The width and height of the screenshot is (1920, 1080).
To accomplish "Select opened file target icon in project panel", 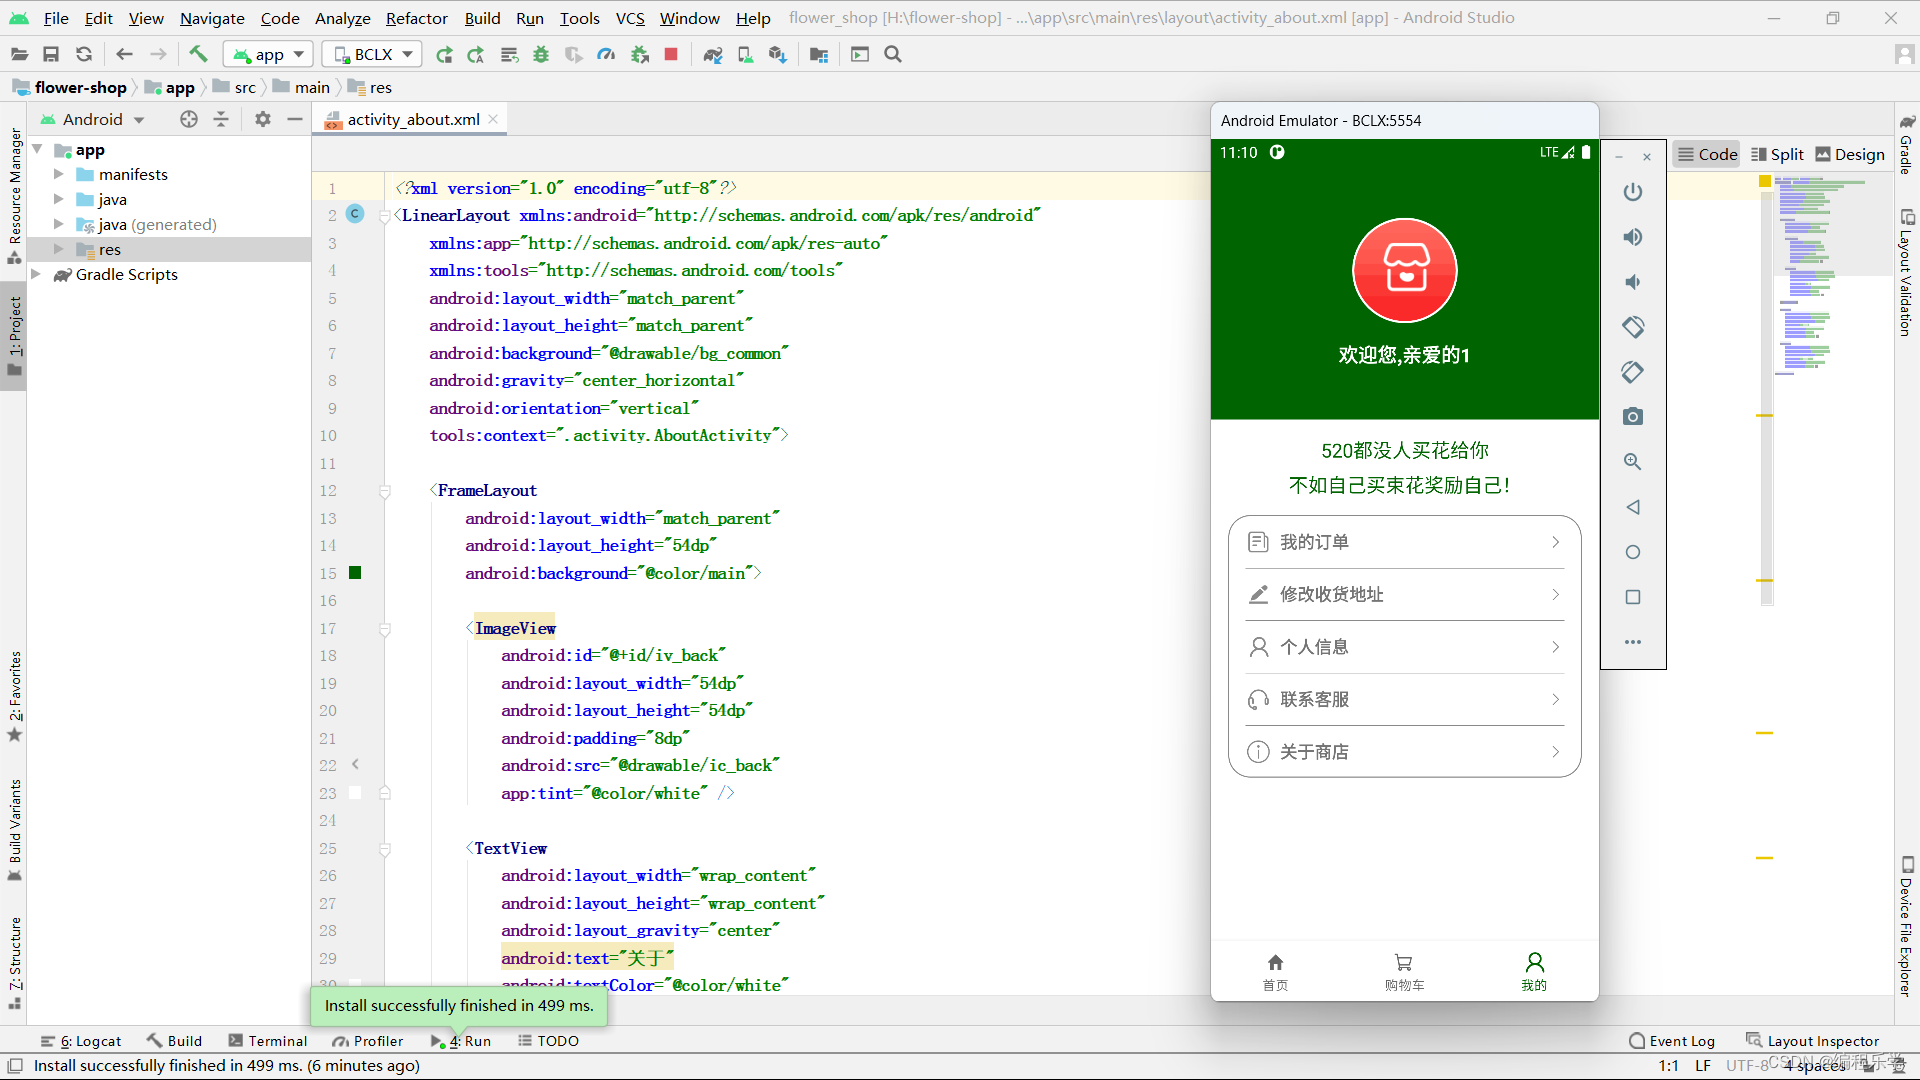I will (189, 119).
